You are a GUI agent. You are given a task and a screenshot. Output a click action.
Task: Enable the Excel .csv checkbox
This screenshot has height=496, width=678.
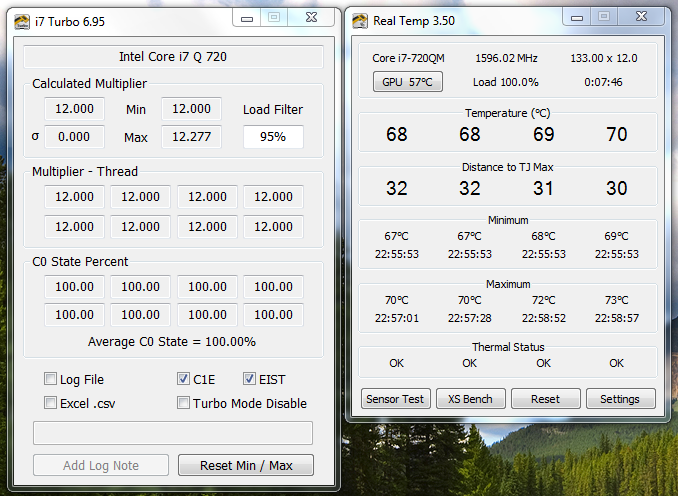[50, 403]
